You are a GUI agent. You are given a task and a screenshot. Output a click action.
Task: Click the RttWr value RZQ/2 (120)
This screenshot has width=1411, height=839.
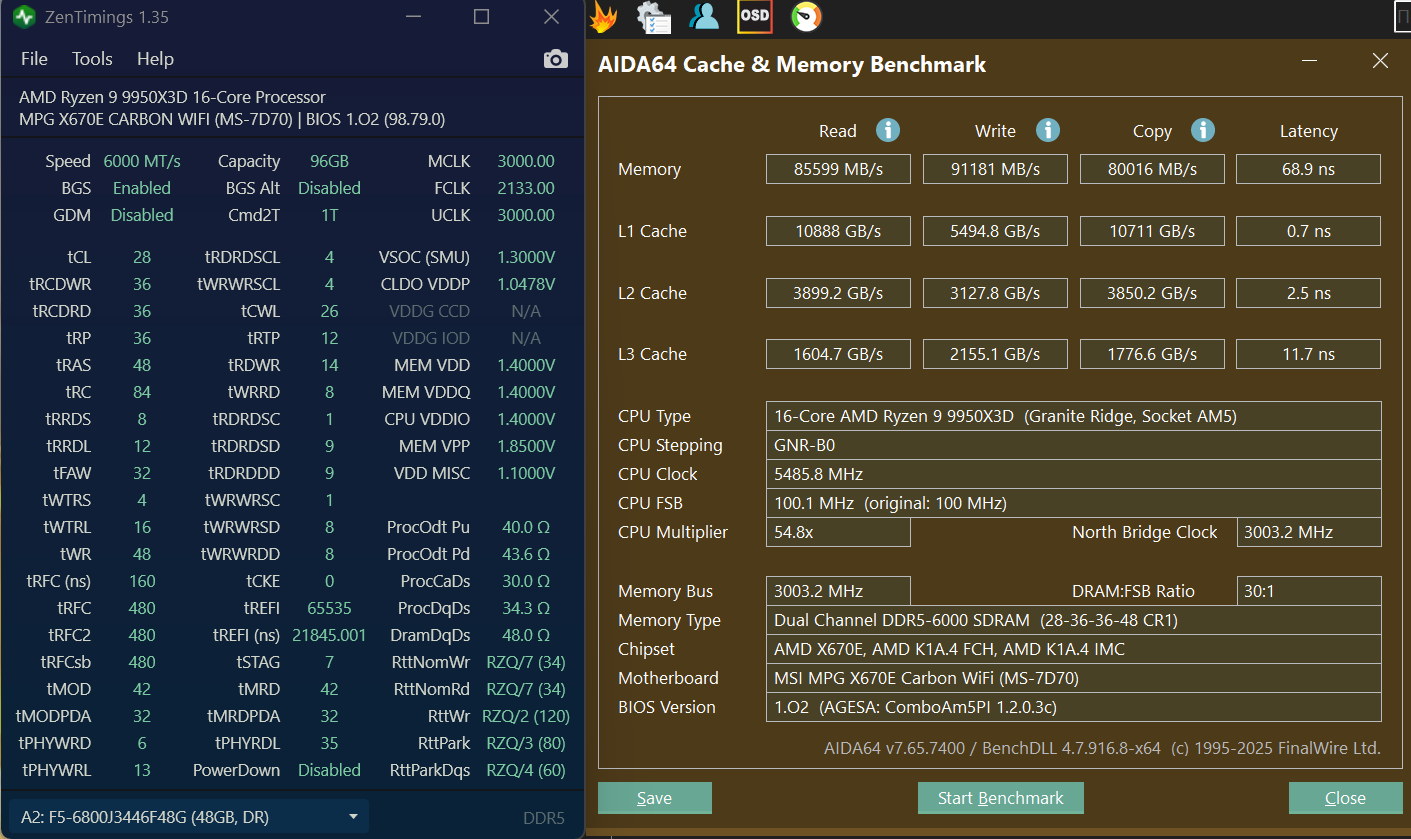526,716
